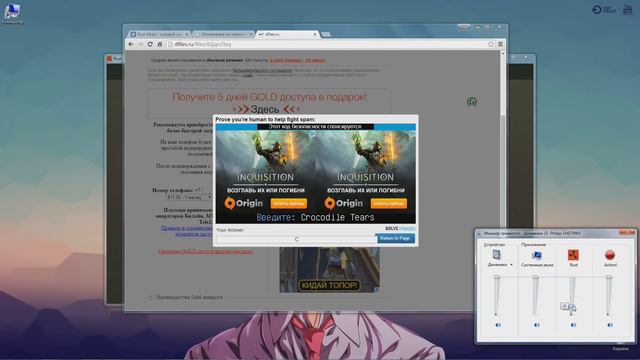Open the Computer desktop icon
The image size is (640, 360).
(12, 14)
